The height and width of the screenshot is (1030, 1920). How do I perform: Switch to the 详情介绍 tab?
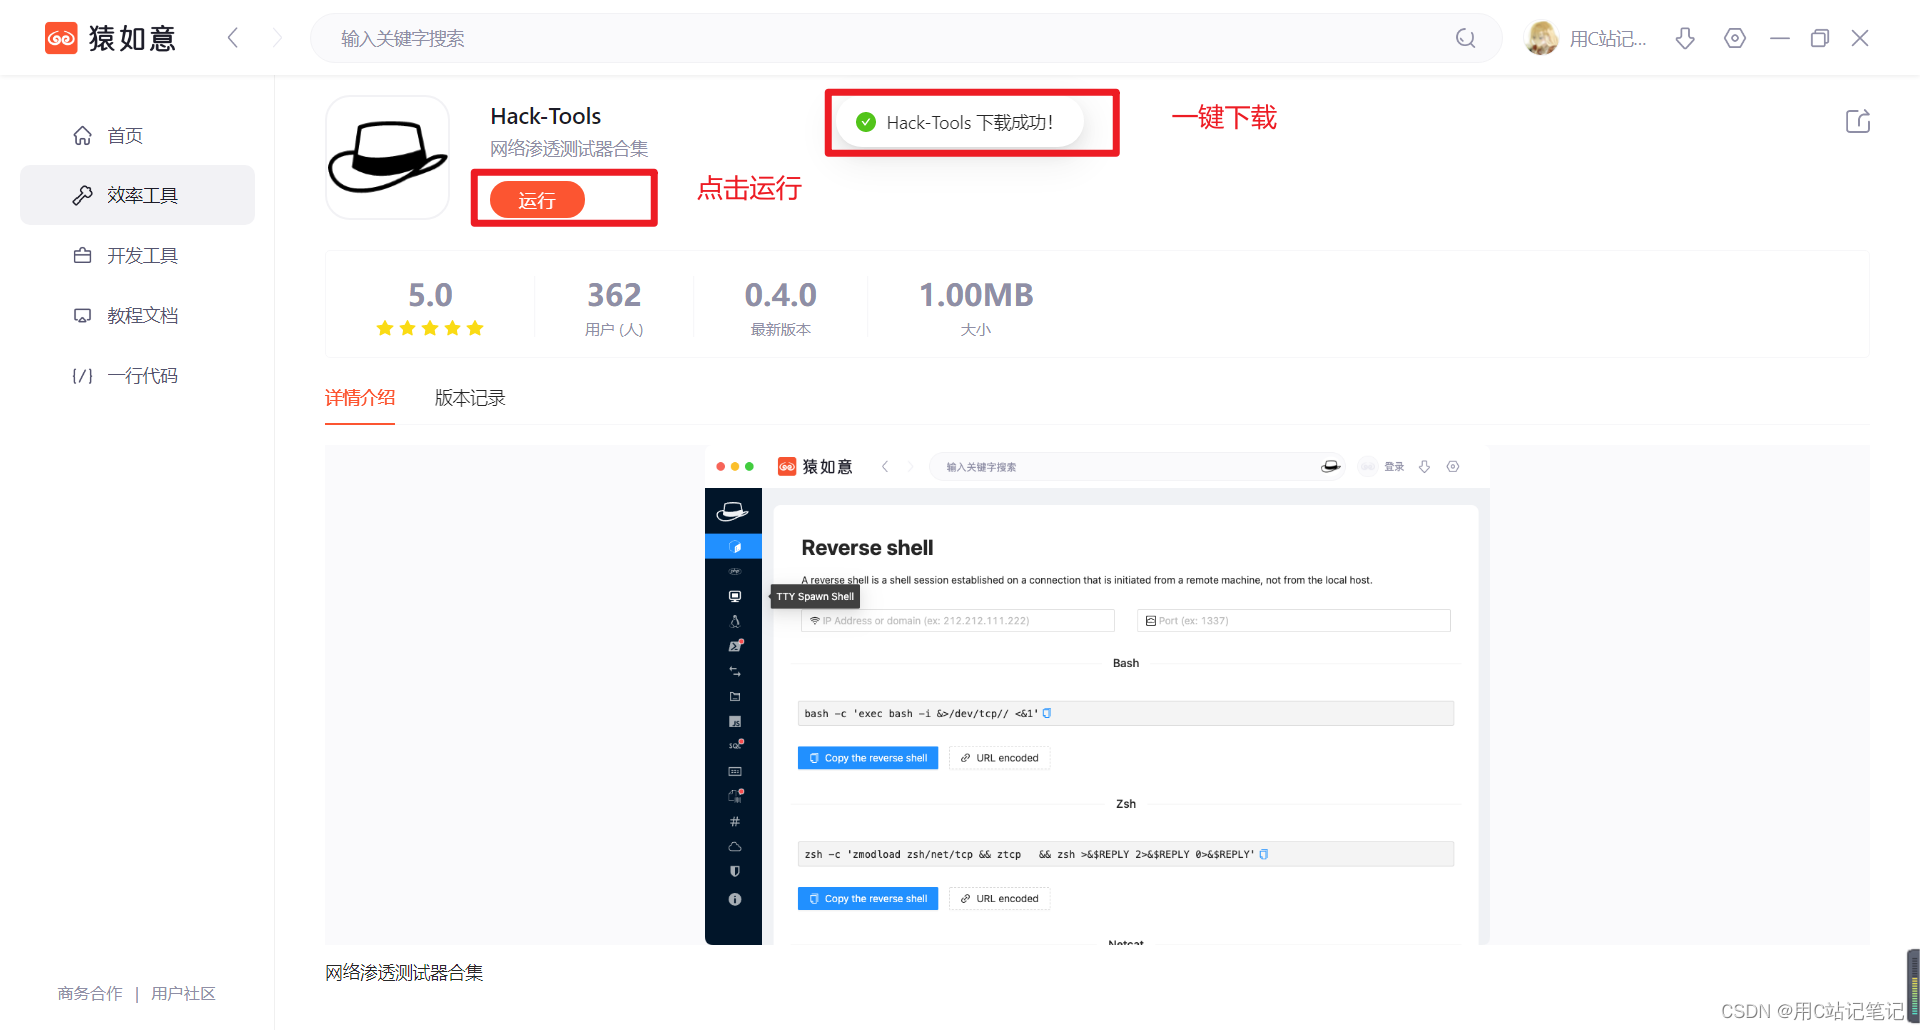click(360, 397)
